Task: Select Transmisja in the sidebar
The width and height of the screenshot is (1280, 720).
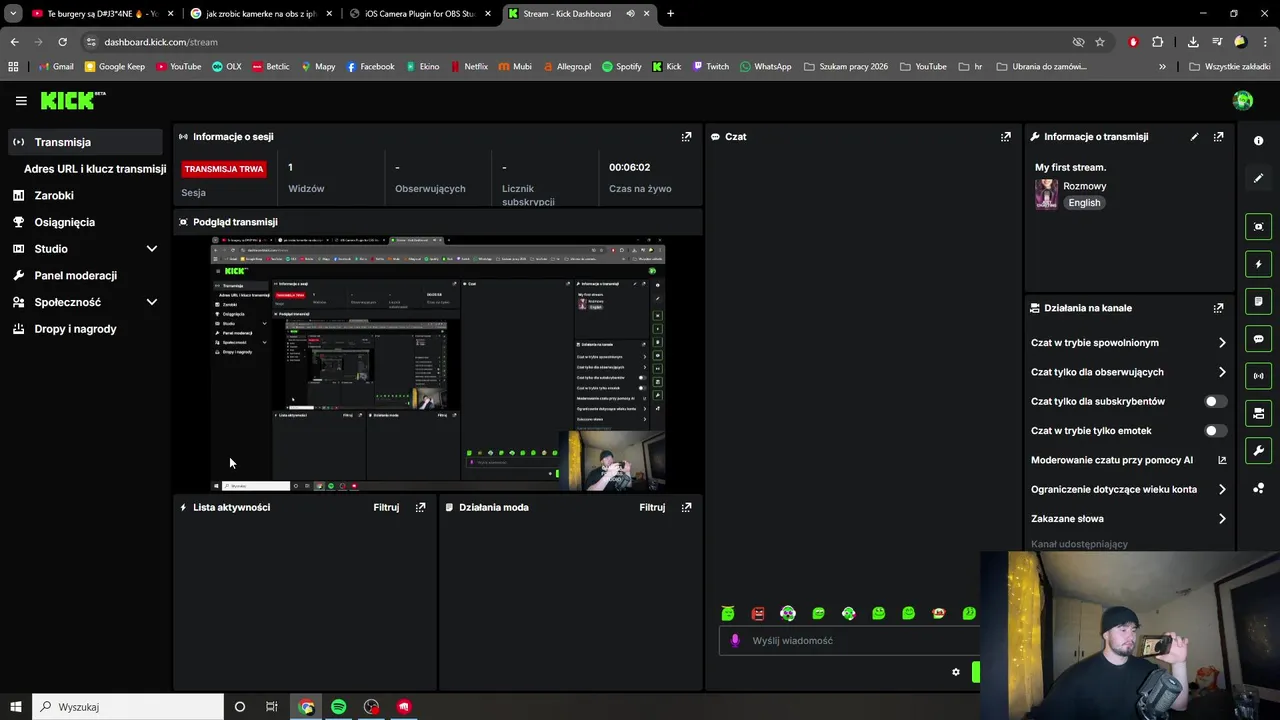Action: tap(85, 142)
